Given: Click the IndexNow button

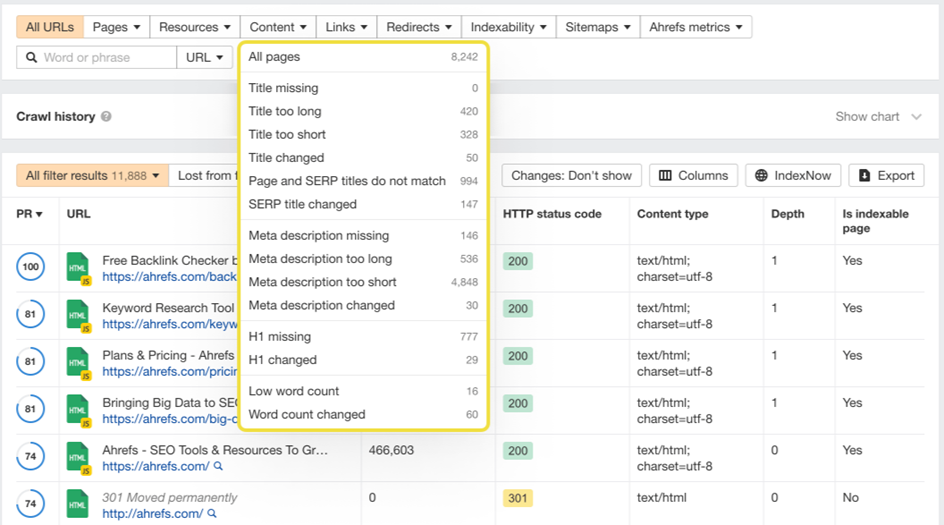Looking at the screenshot, I should [x=793, y=175].
